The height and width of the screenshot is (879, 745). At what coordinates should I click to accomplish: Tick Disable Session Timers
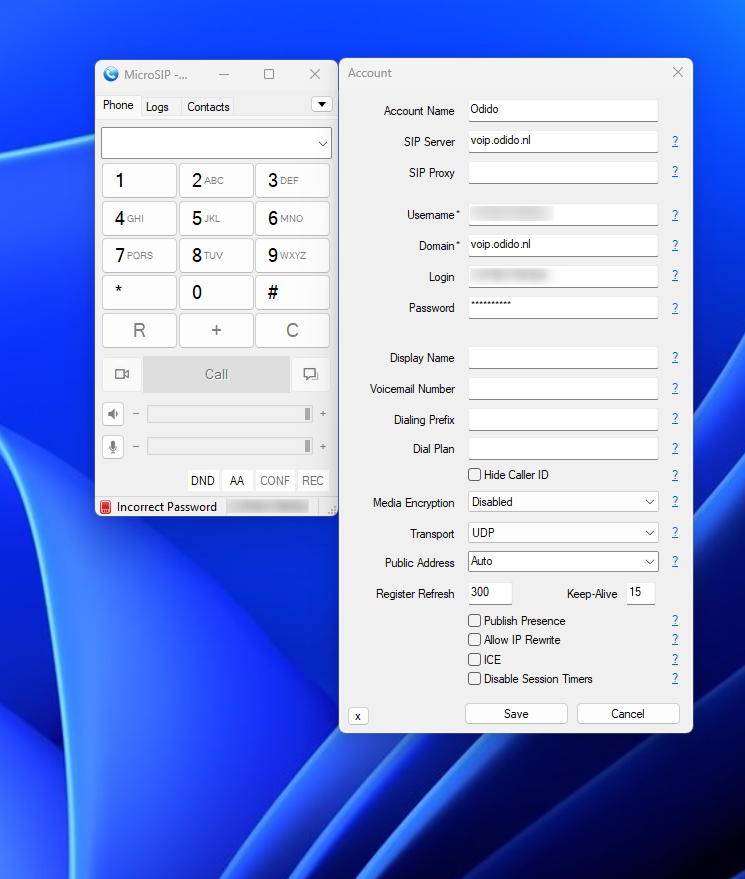(474, 679)
